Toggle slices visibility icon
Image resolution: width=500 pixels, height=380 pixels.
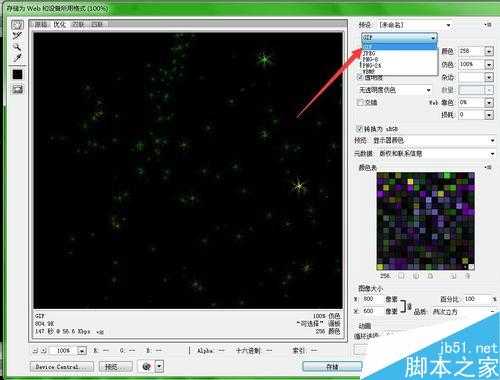[17, 89]
